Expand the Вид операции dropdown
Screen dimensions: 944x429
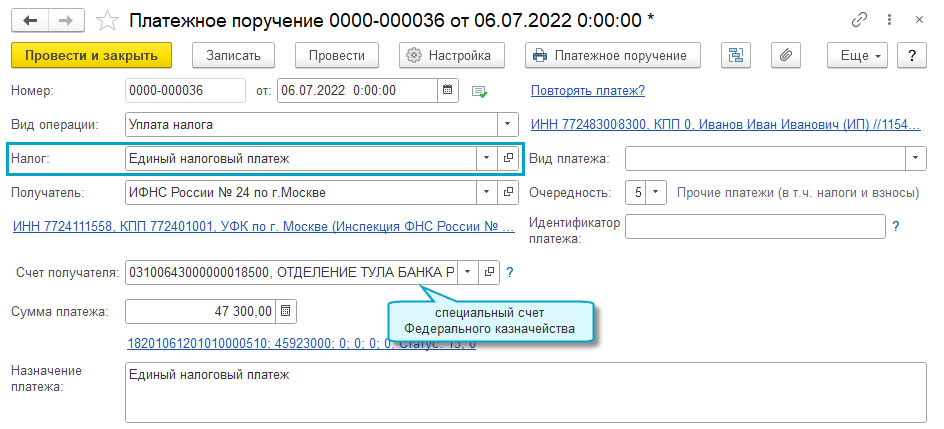coord(508,125)
